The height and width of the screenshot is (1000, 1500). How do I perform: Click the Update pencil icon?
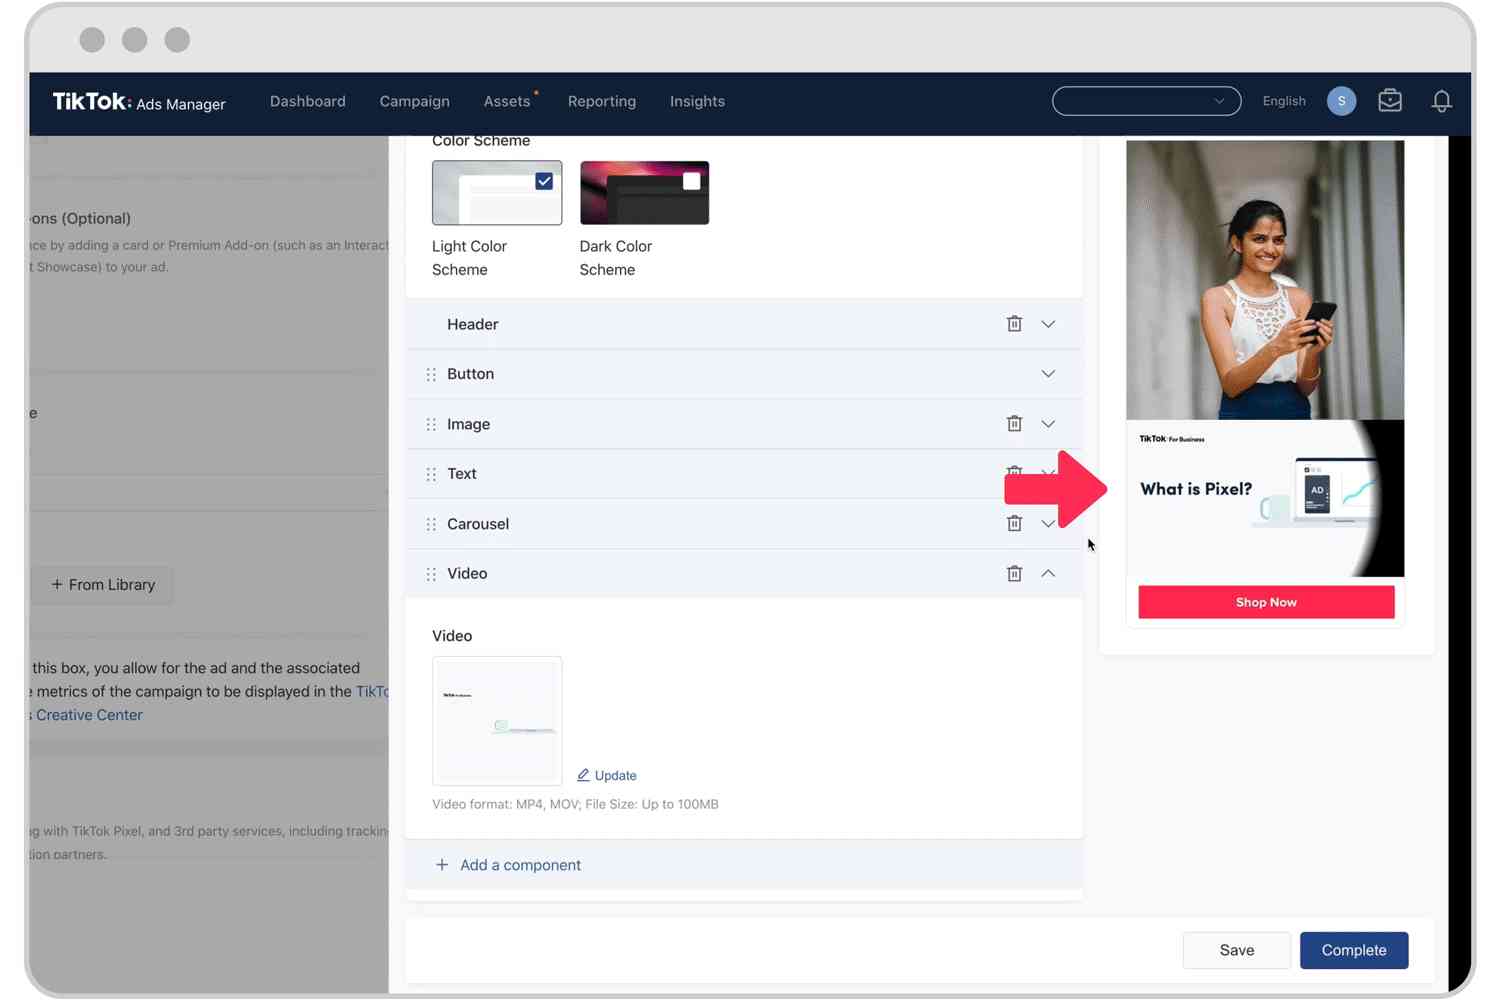coord(586,775)
